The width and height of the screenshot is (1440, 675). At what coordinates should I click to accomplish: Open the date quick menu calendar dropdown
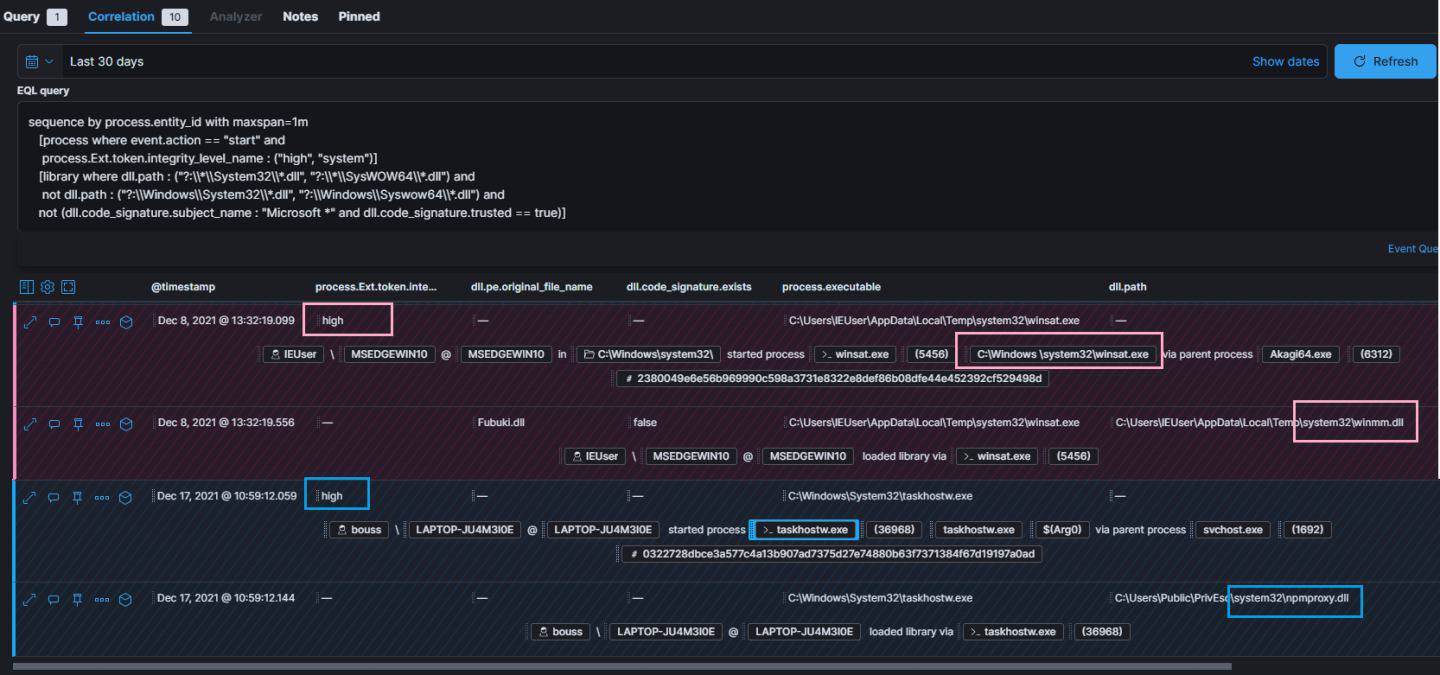coord(39,61)
